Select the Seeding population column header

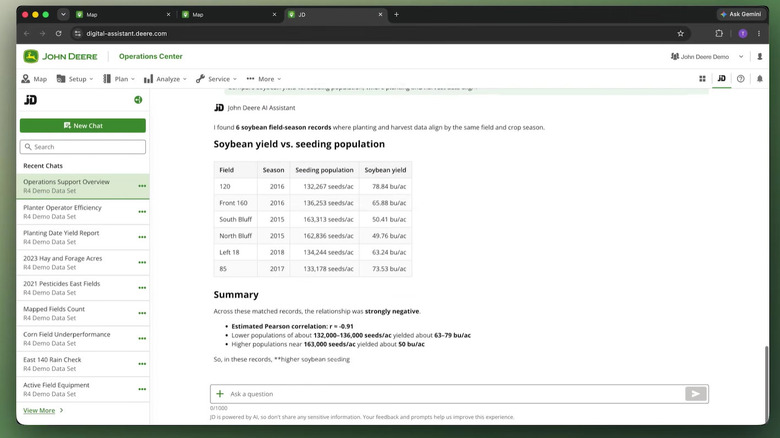[324, 170]
